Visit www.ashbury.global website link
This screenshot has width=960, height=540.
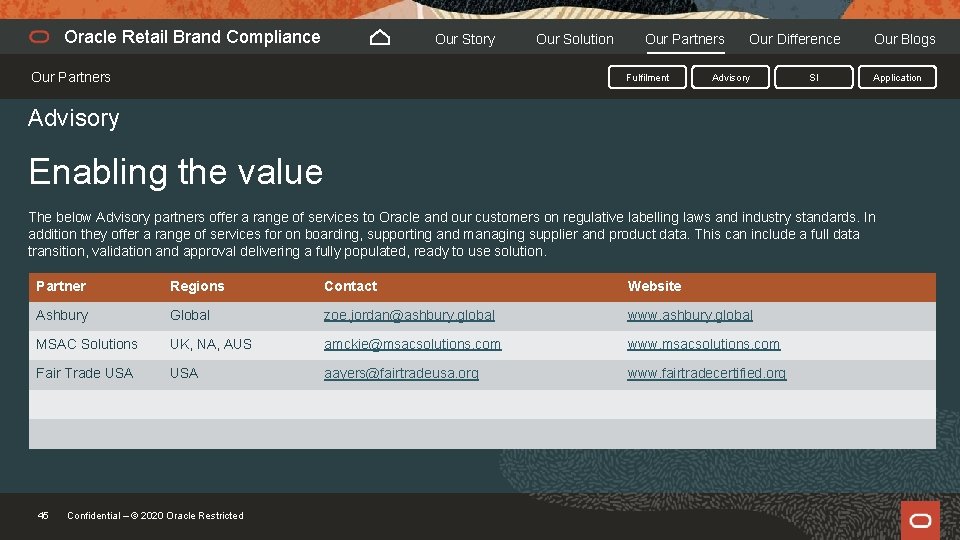coord(690,315)
